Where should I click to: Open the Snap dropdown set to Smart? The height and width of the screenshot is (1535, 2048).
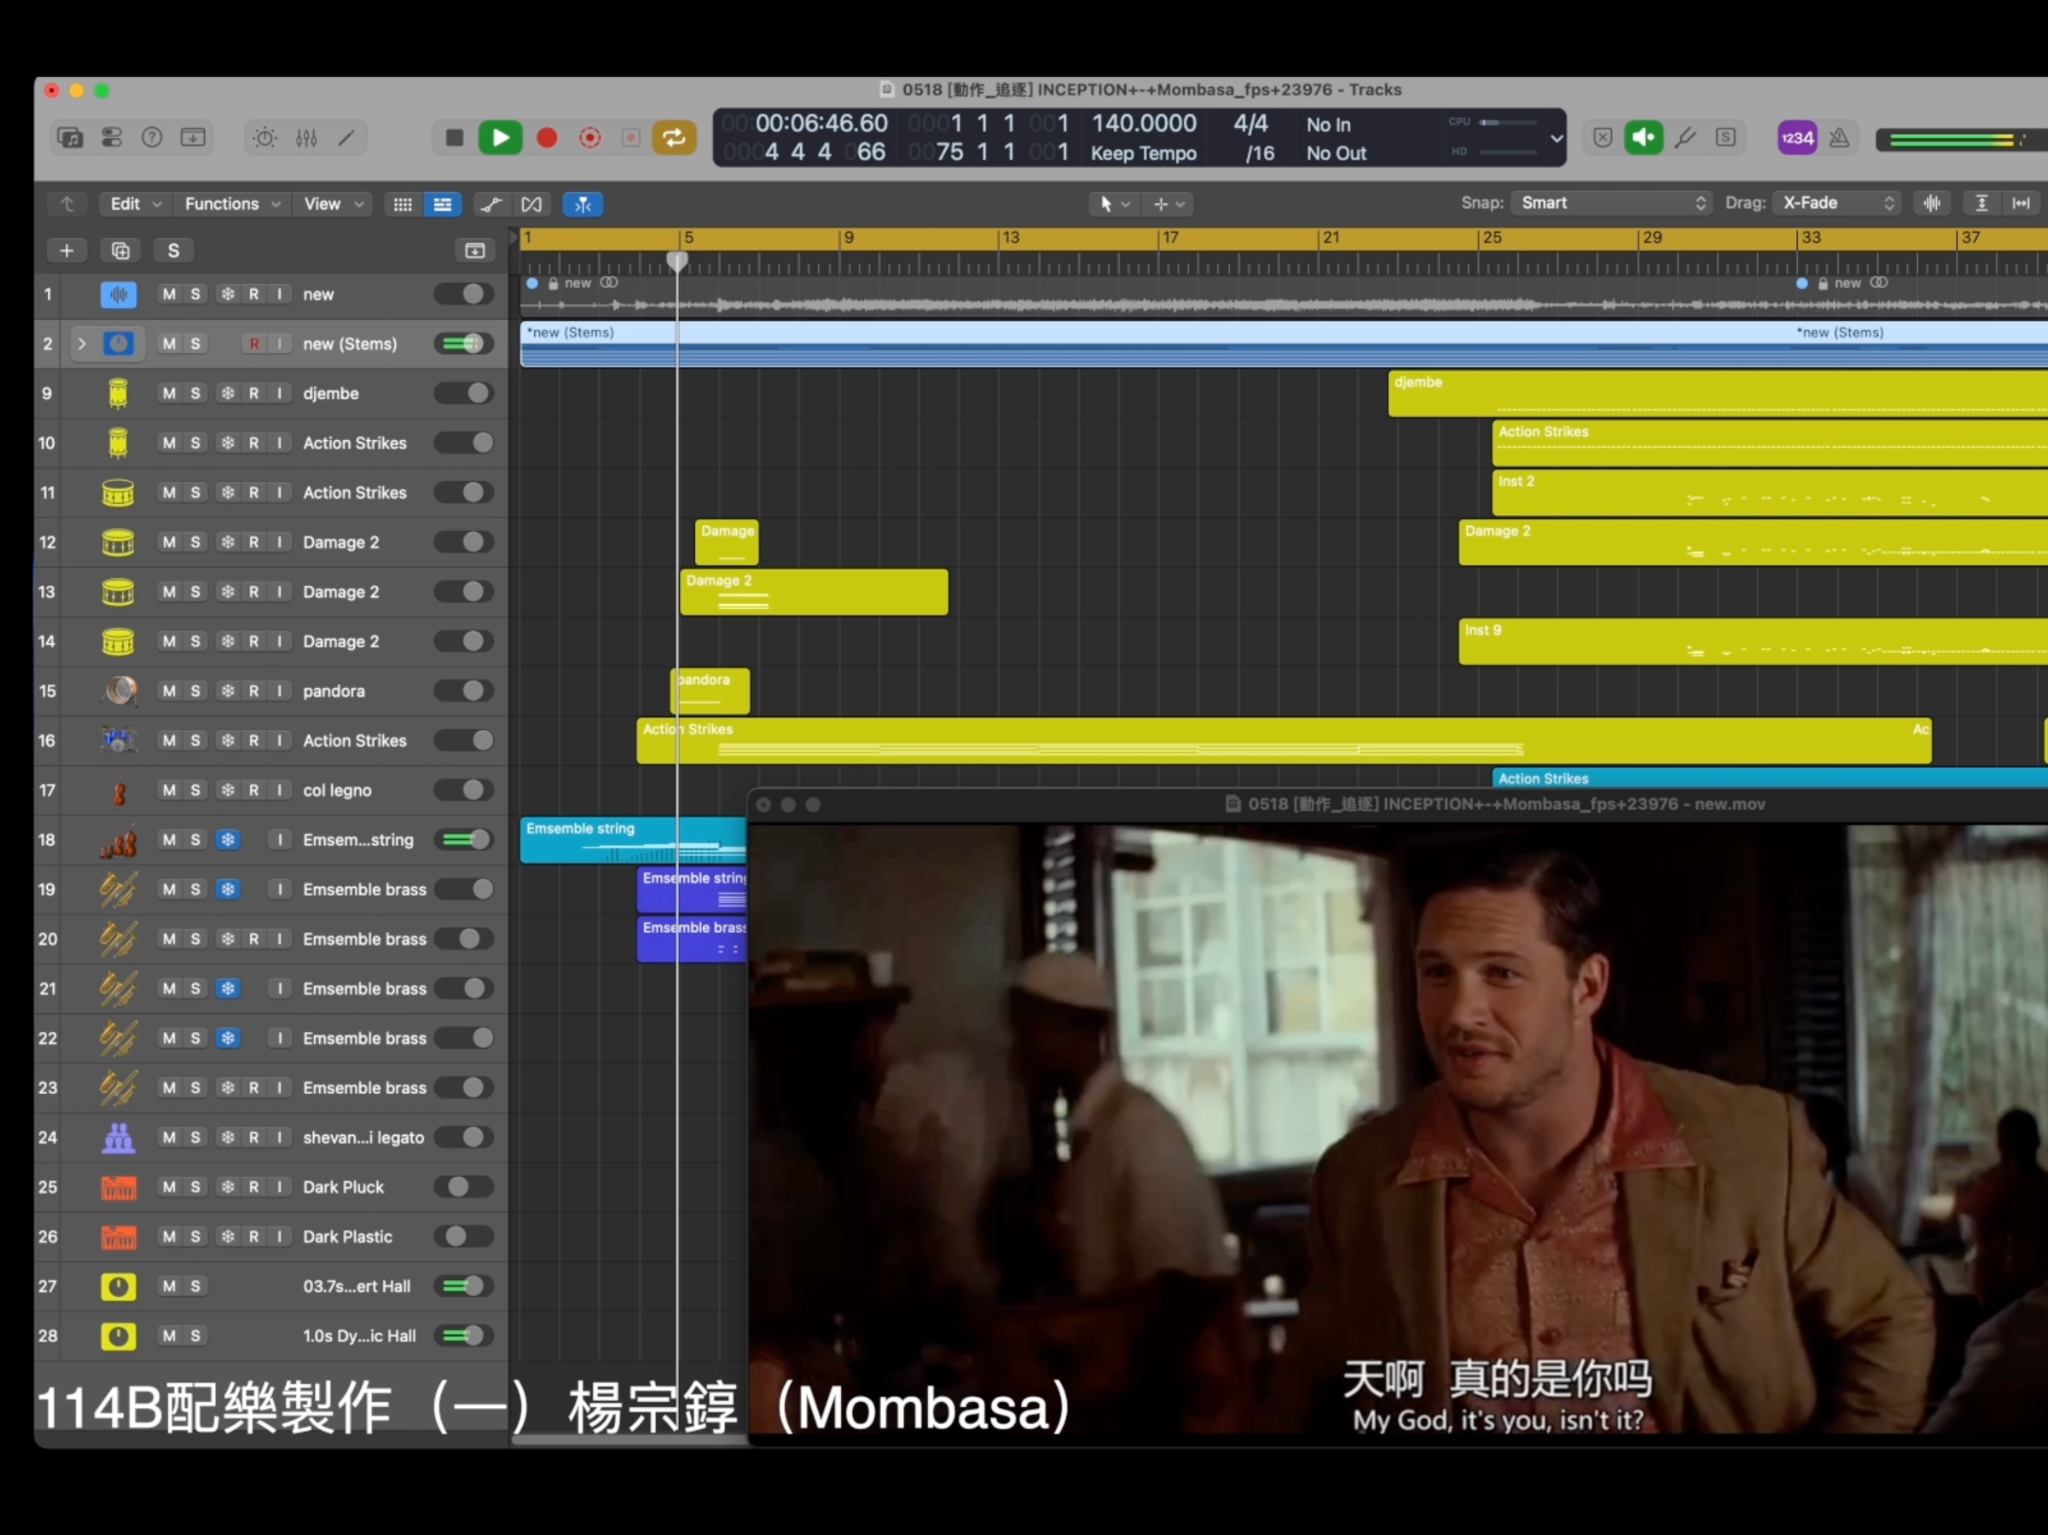[x=1610, y=203]
